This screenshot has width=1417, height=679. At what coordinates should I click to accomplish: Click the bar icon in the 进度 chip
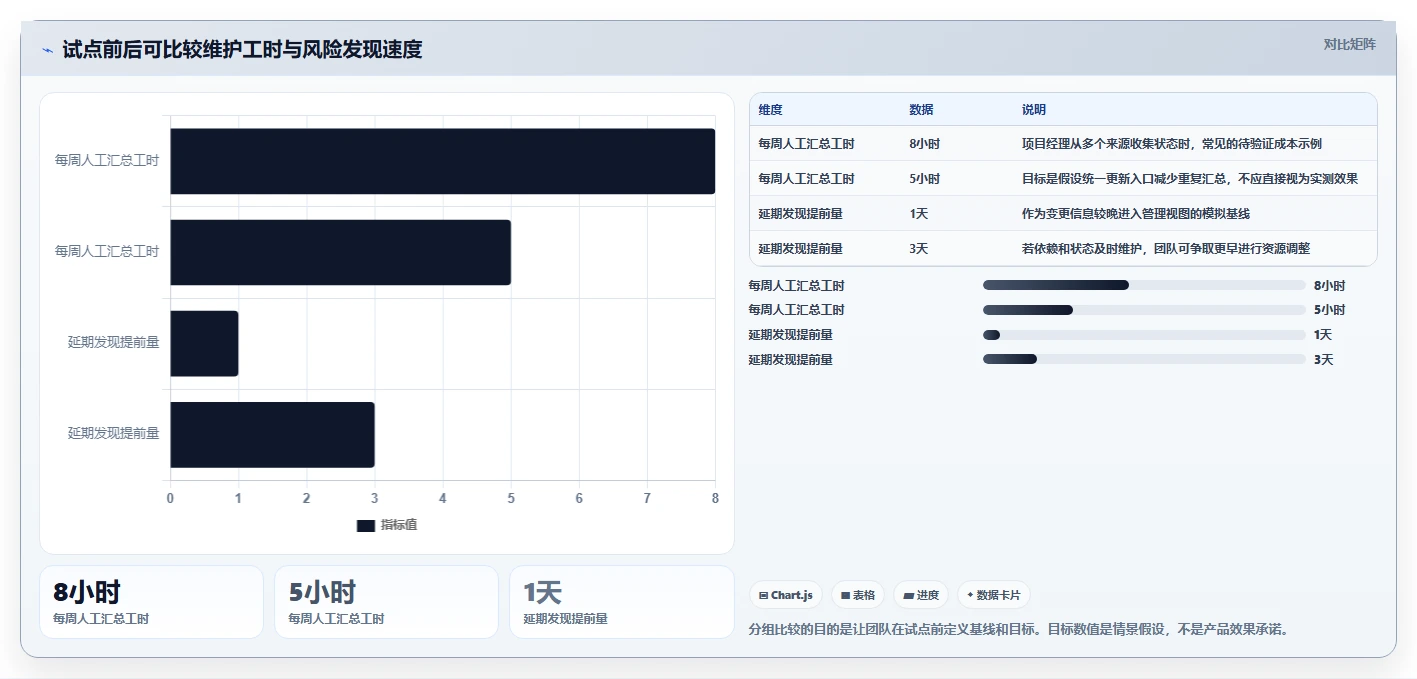(x=908, y=595)
